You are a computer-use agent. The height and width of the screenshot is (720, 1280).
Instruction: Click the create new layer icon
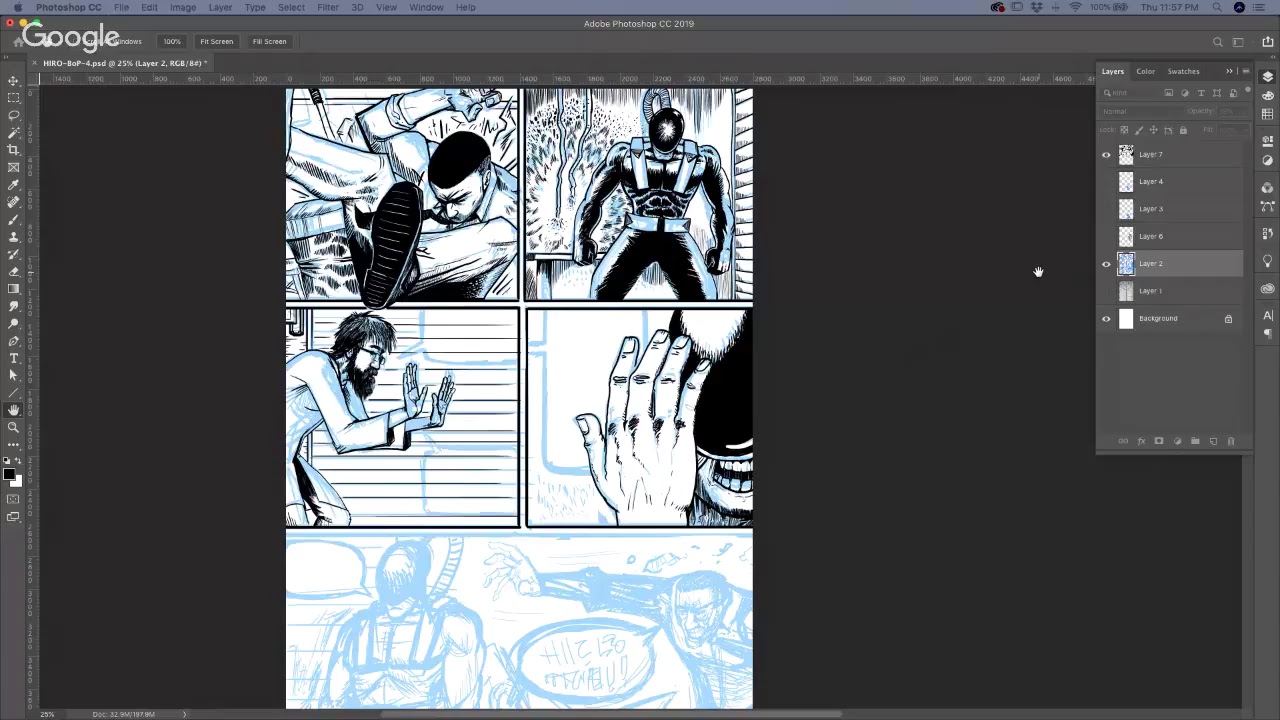(1213, 441)
